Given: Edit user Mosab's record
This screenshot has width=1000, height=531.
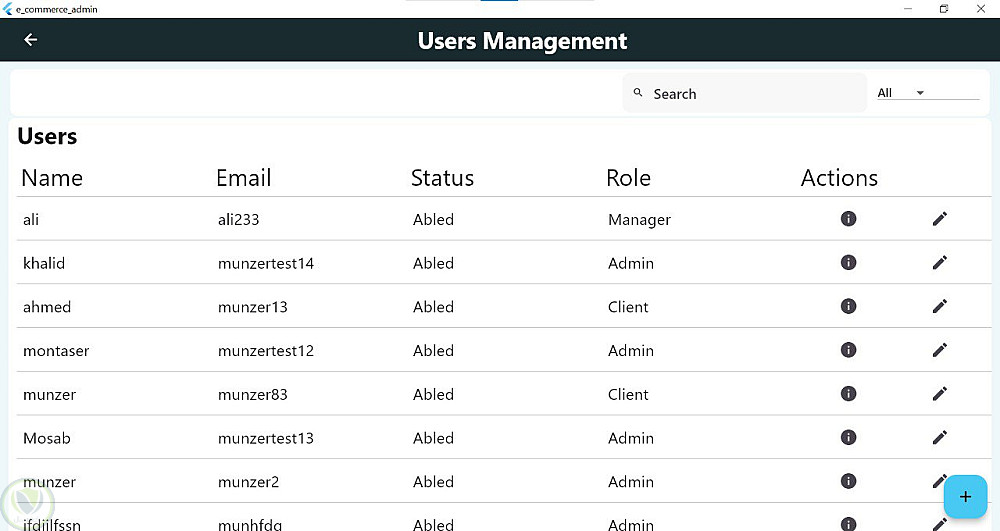Looking at the screenshot, I should point(939,437).
